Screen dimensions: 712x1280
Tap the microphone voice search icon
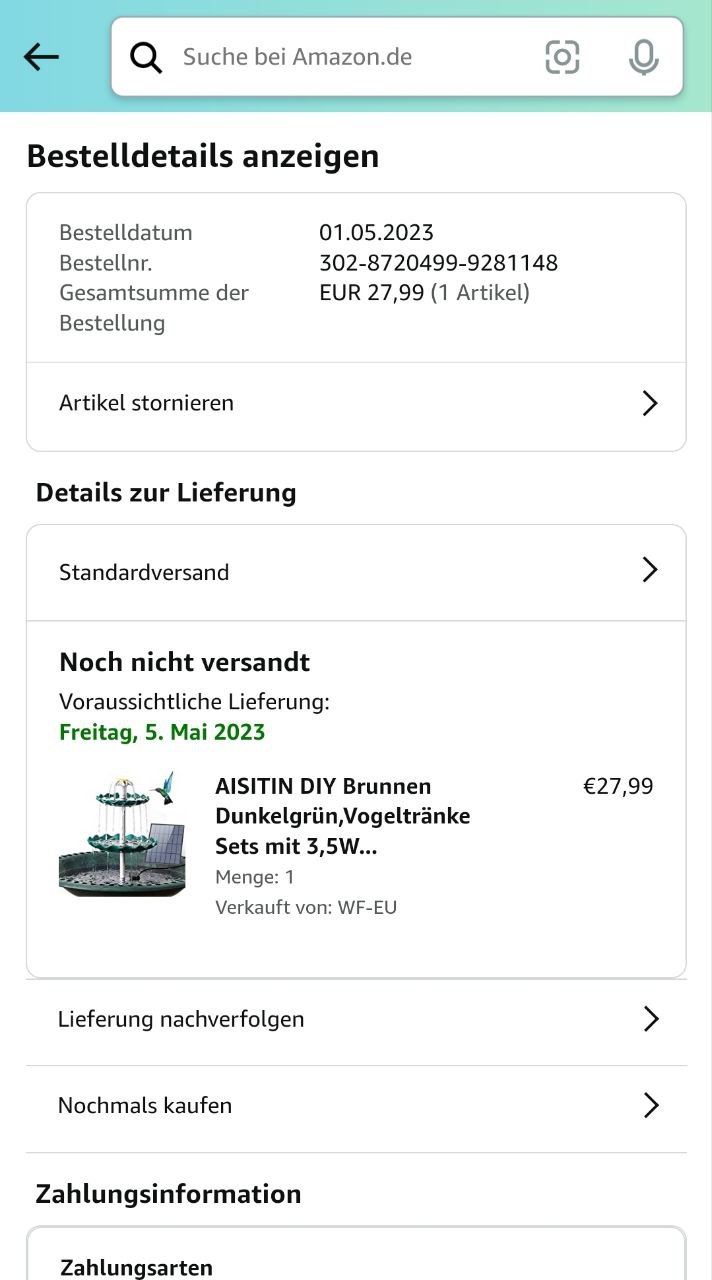pyautogui.click(x=643, y=57)
